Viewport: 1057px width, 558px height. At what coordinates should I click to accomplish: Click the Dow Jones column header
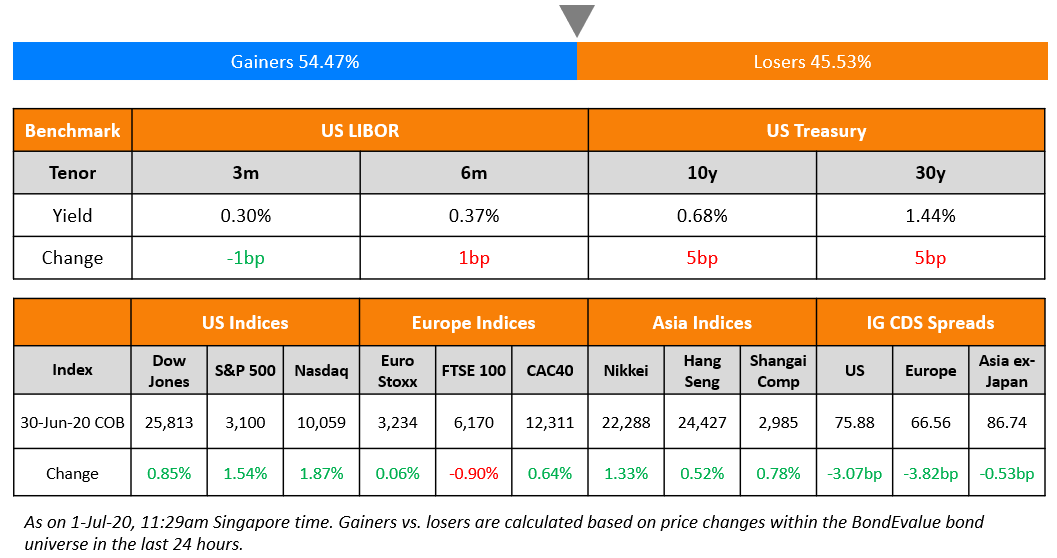tap(169, 371)
